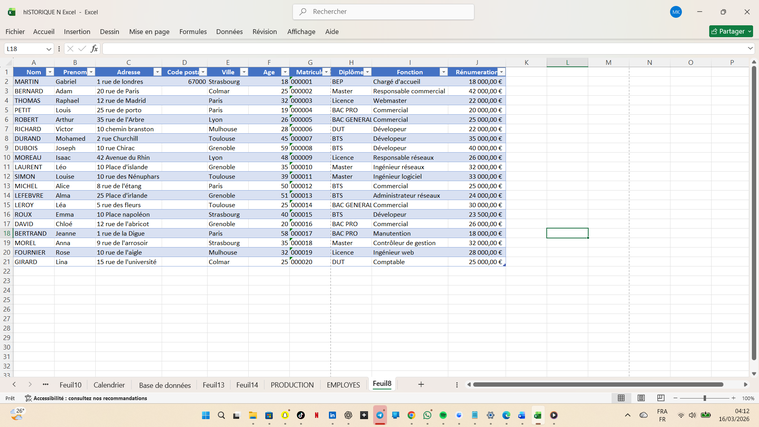Switch to Page Break Preview view
Viewport: 759px width, 427px height.
coord(659,398)
